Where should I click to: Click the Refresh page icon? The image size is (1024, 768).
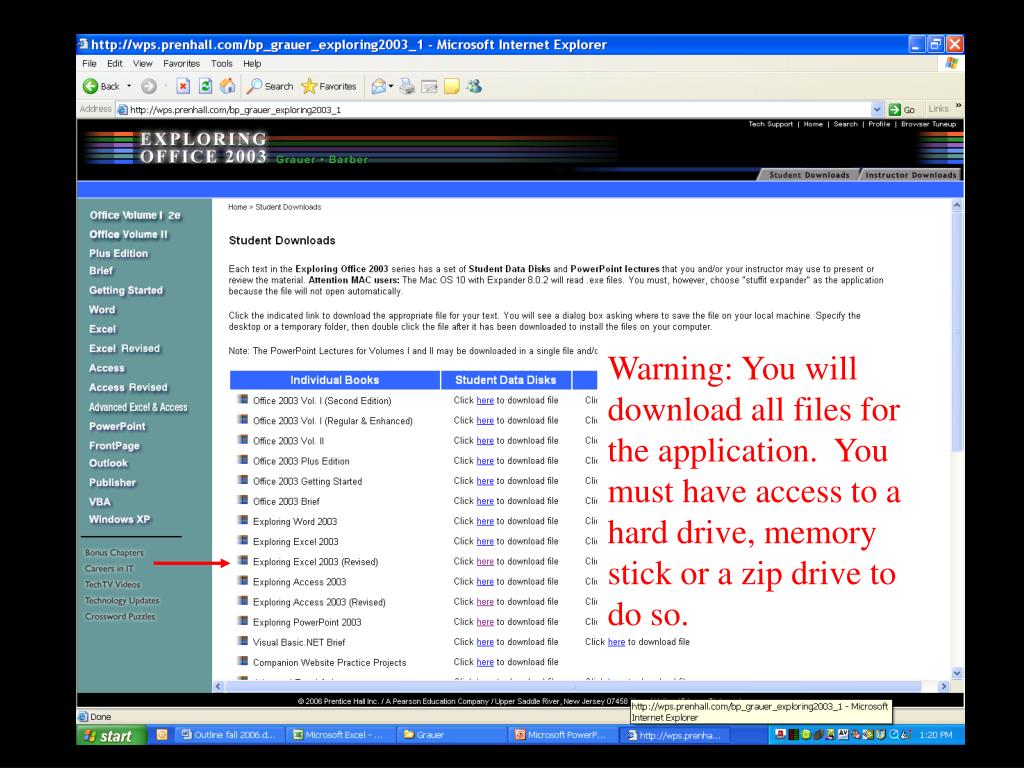pyautogui.click(x=205, y=86)
